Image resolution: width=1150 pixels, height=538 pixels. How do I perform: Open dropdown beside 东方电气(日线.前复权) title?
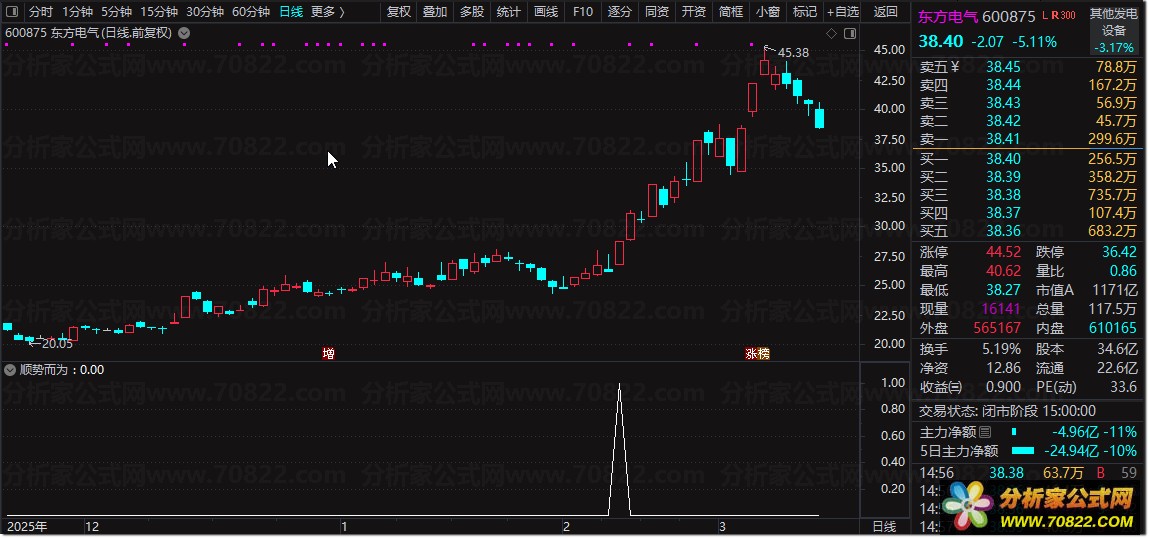[183, 33]
